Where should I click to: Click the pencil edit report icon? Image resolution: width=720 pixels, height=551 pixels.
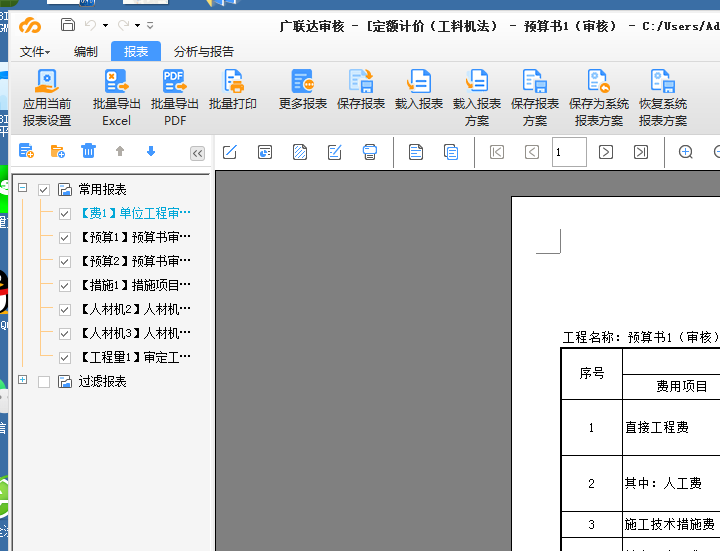[x=230, y=152]
